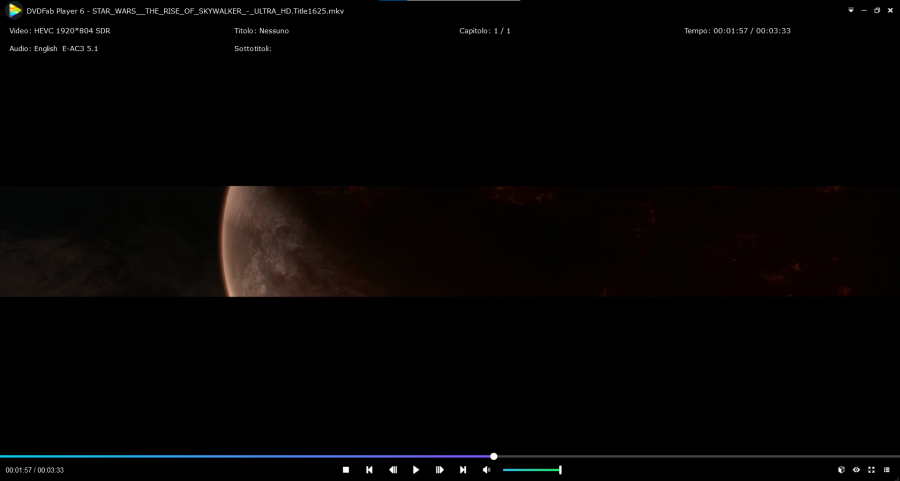Click the Tempo time readout at top
The height and width of the screenshot is (481, 900).
(737, 31)
